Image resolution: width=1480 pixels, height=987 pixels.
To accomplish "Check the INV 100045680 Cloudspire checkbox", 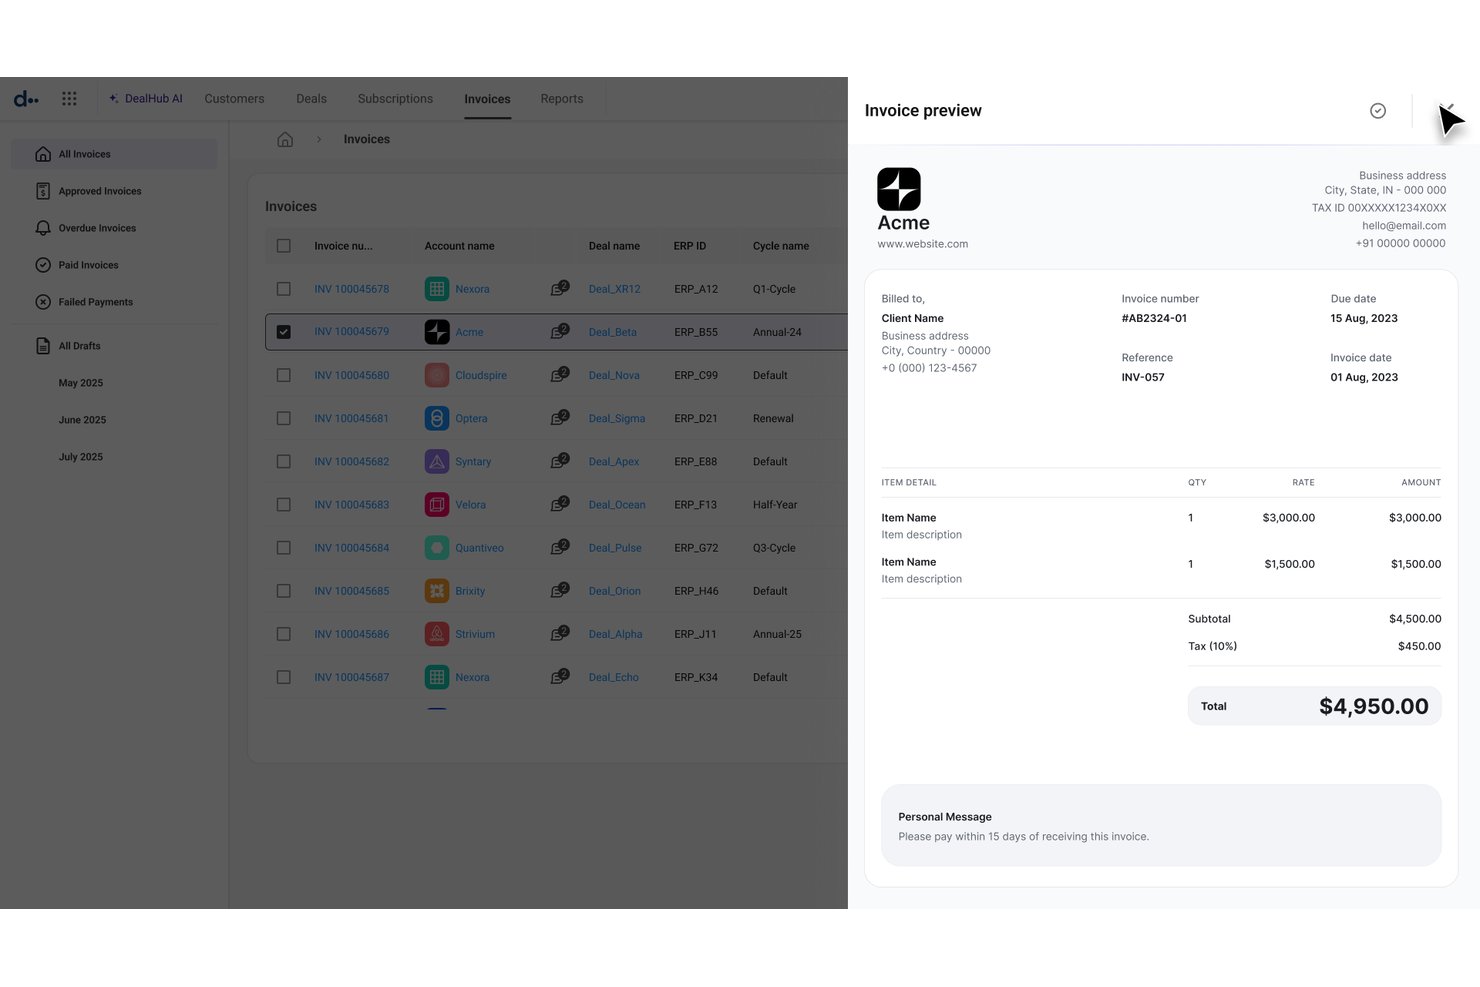I will [x=284, y=375].
